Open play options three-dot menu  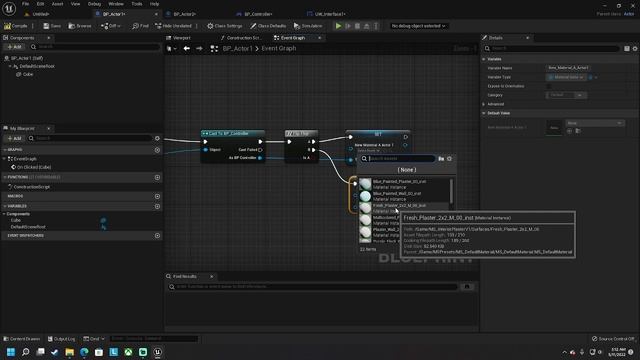[376, 26]
